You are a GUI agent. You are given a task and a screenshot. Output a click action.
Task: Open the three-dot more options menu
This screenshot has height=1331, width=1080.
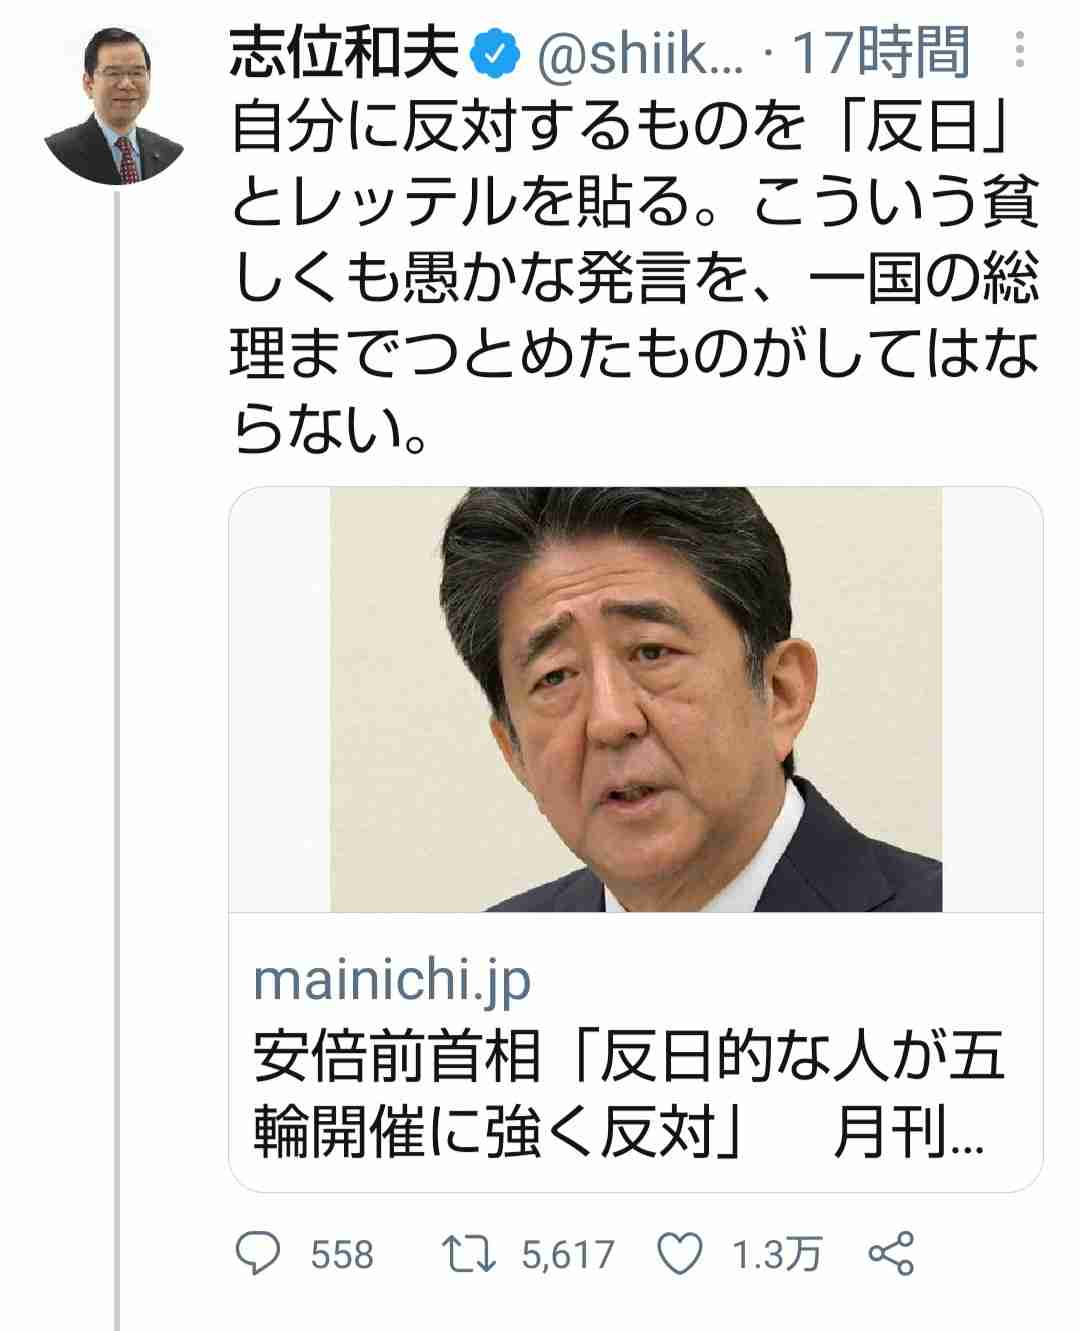point(1019,49)
